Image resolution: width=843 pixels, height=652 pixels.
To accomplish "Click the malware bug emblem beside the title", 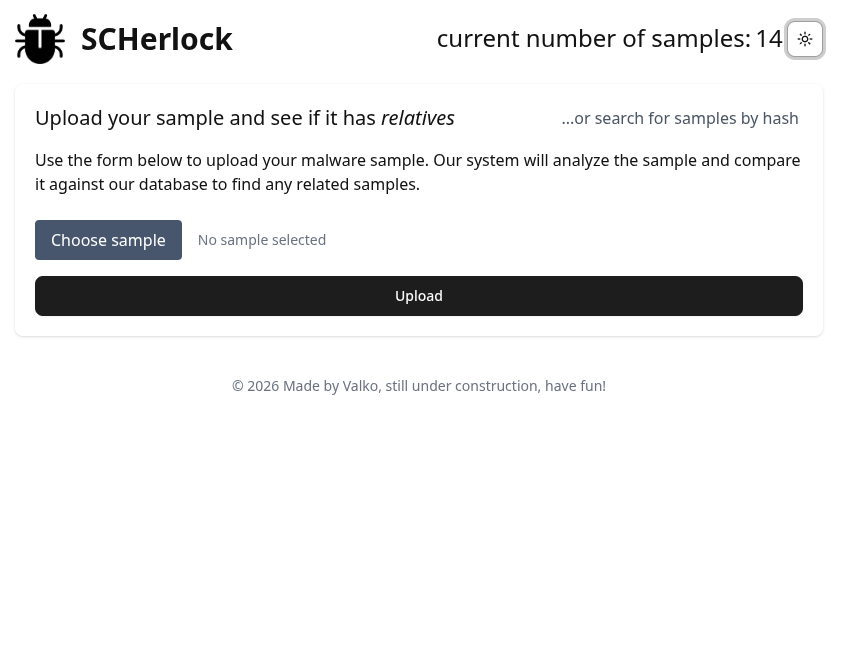I will point(40,39).
